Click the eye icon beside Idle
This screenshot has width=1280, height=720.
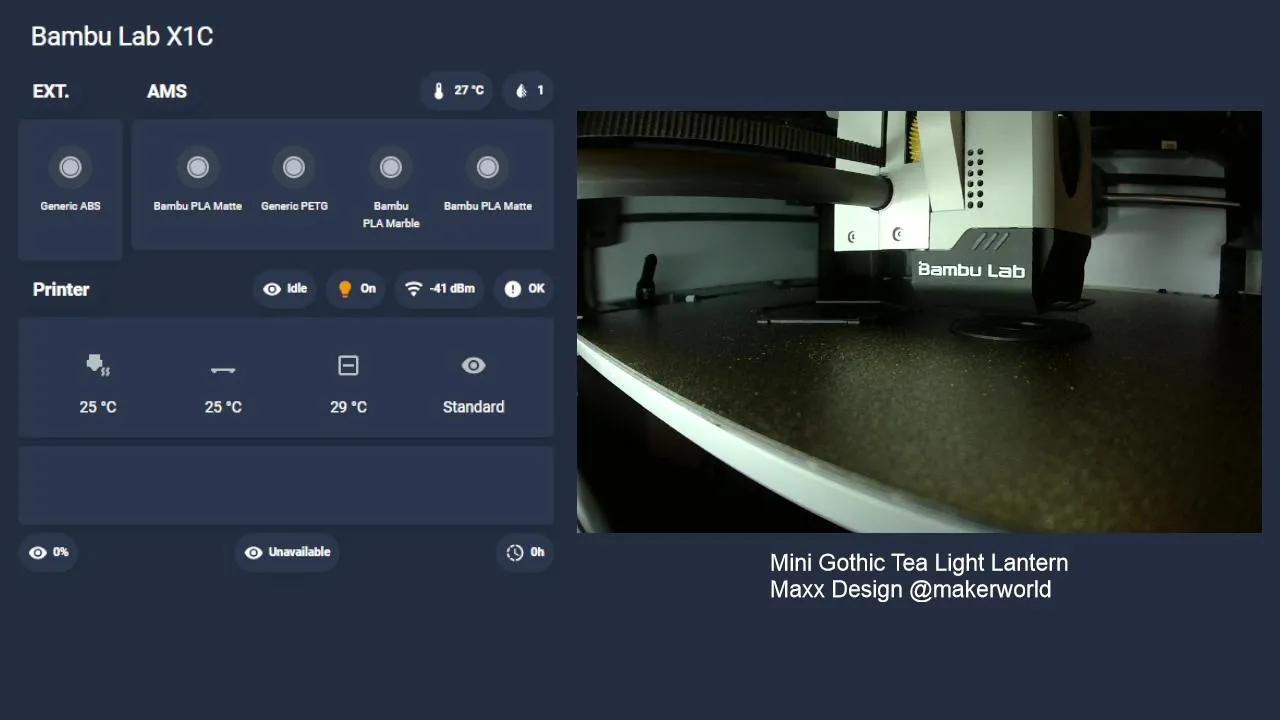click(272, 289)
